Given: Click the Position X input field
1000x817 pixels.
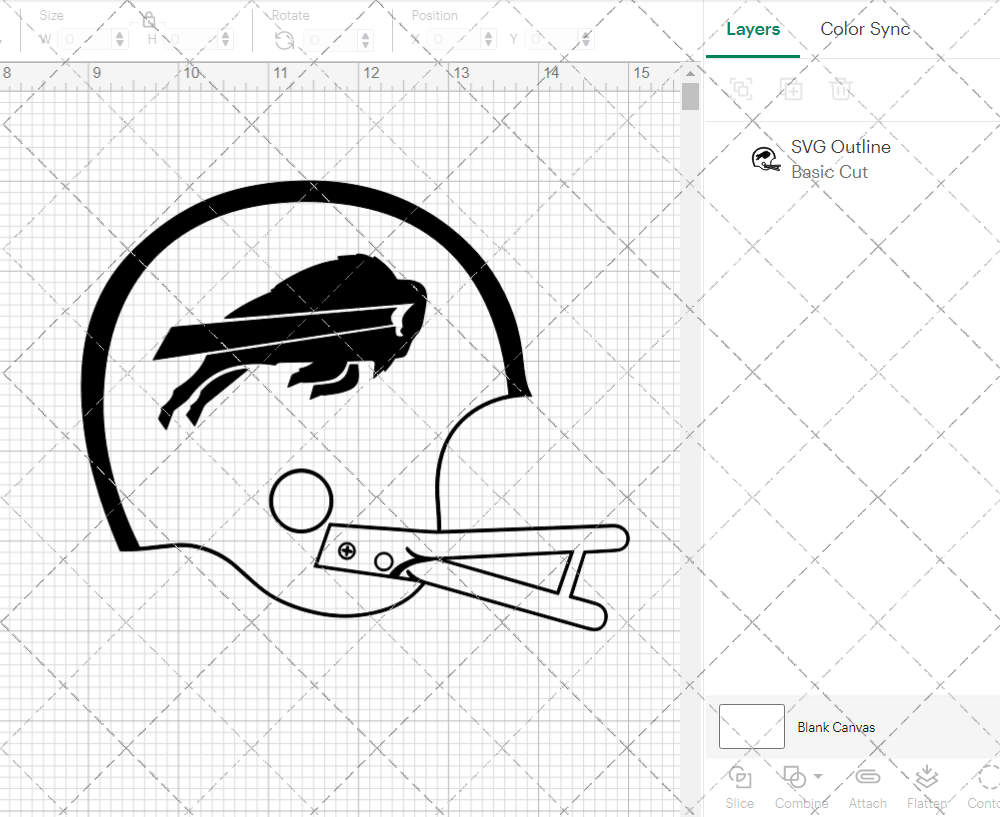Looking at the screenshot, I should [455, 40].
